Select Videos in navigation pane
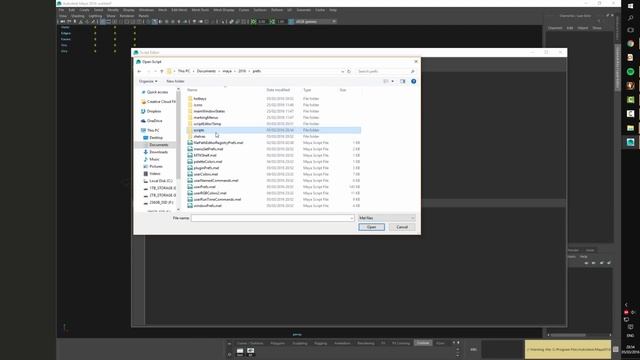 (155, 173)
